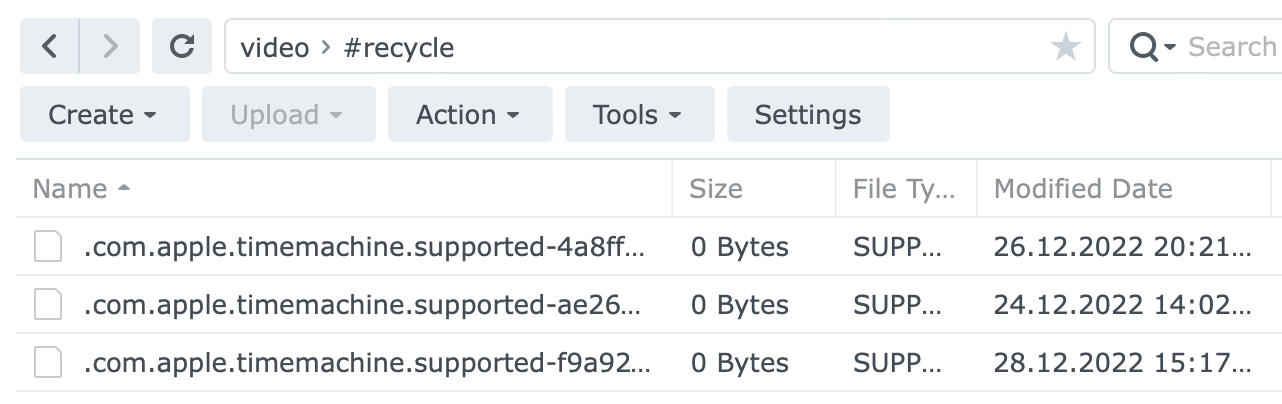Click file icon of supported-f9a92 file

click(x=48, y=363)
